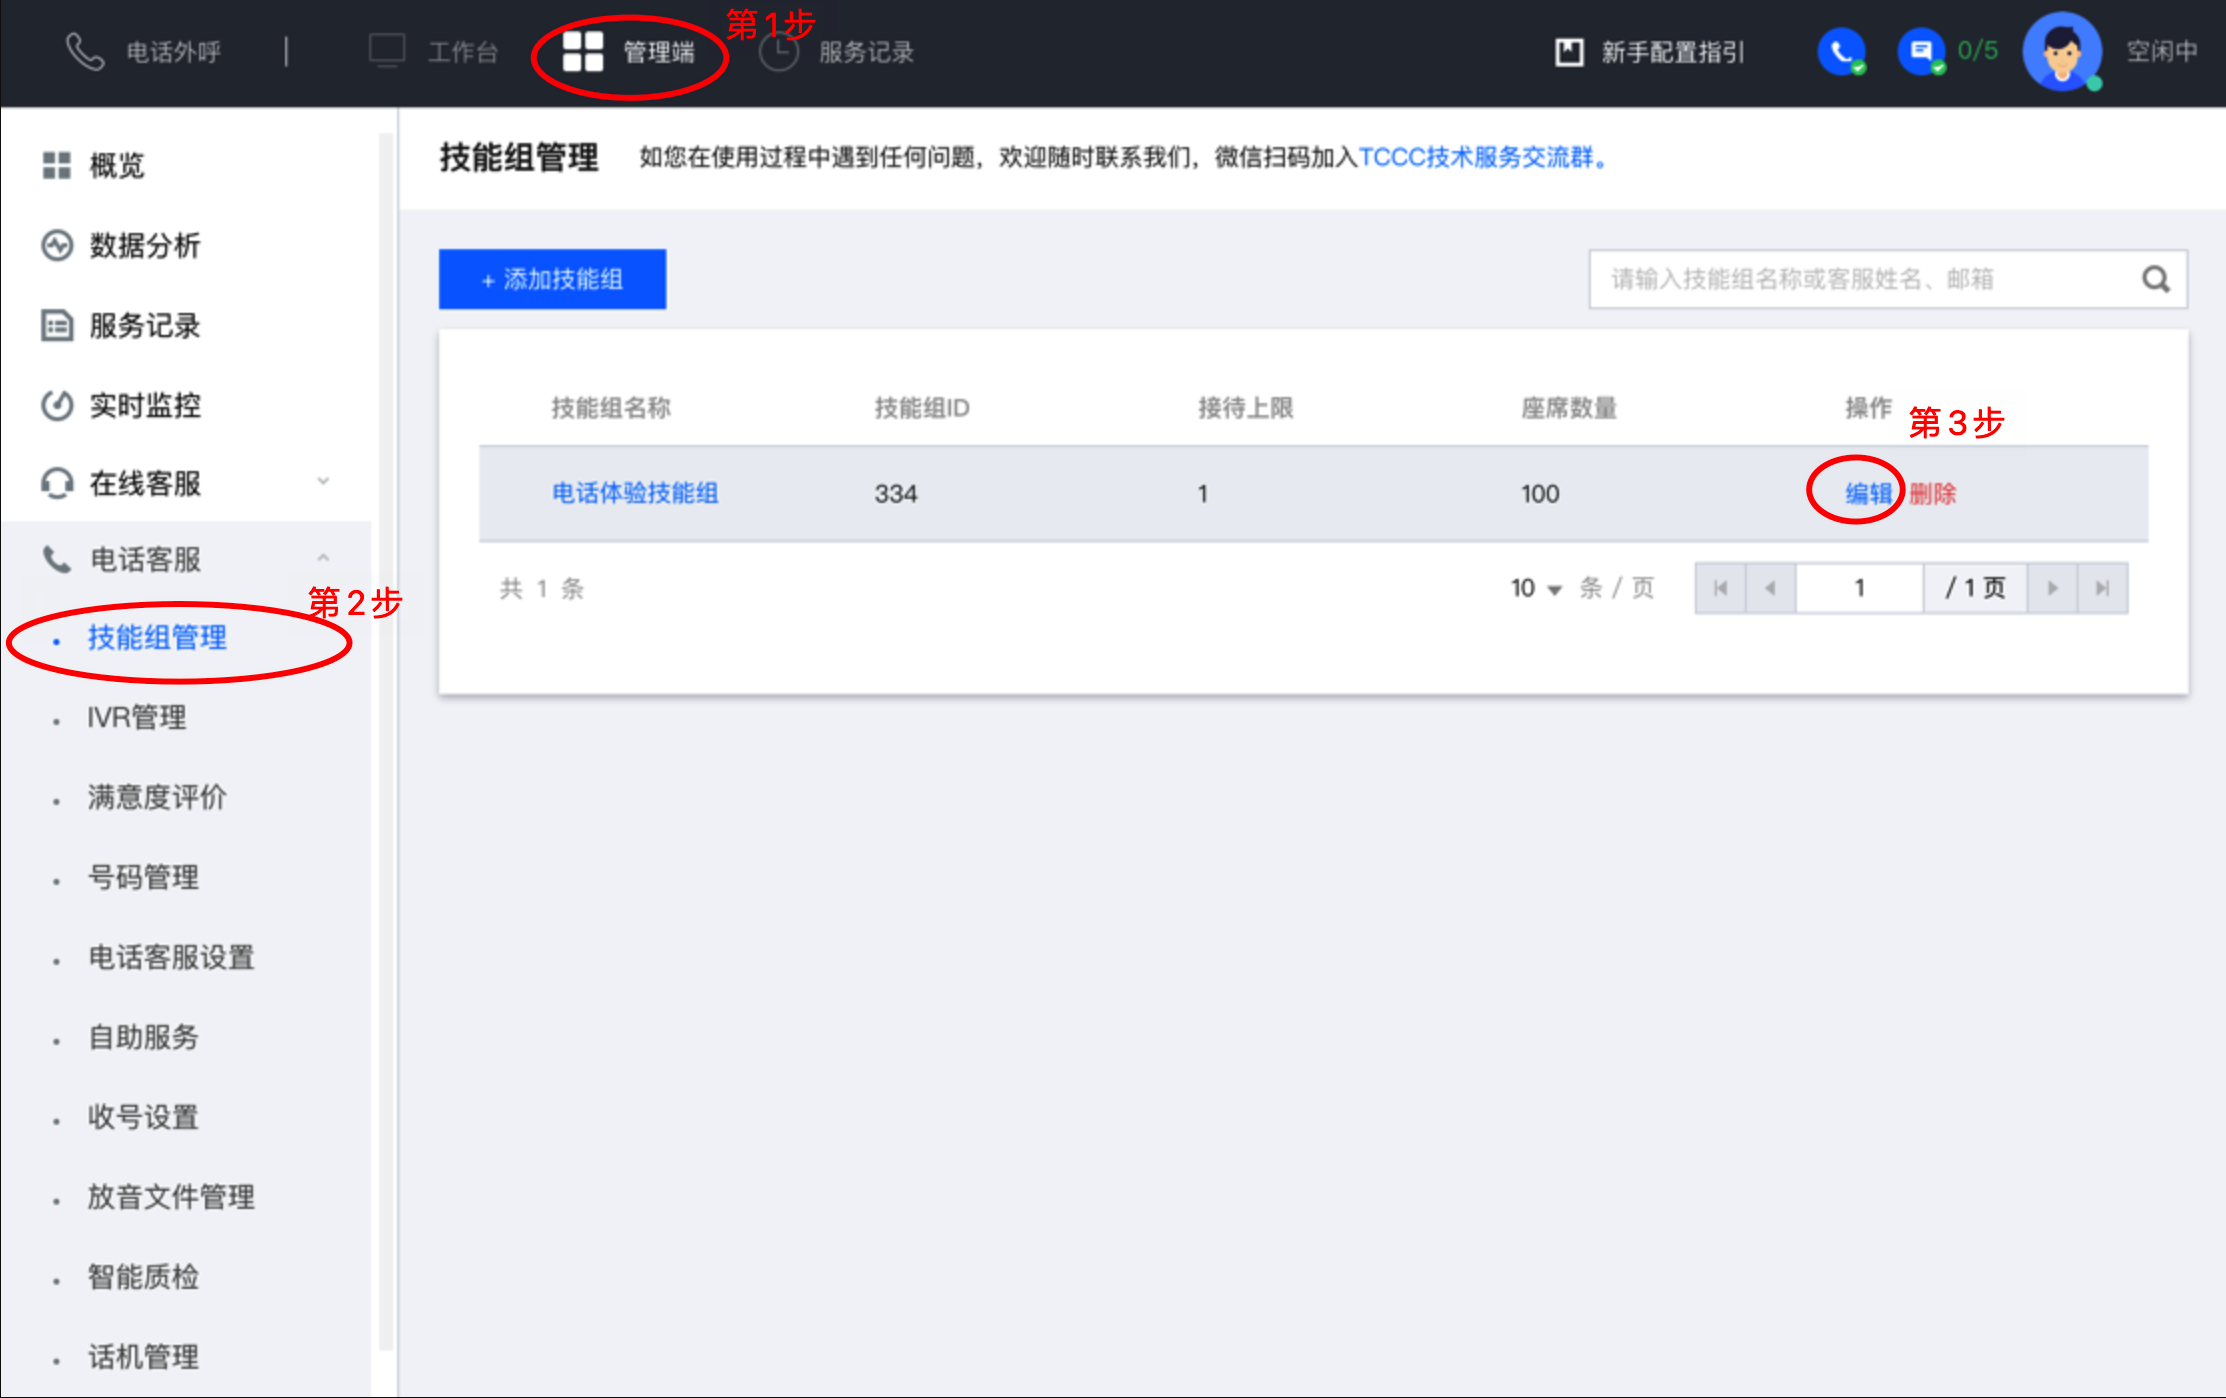Open the user avatar profile
Viewport: 2226px width, 1398px height.
[2062, 52]
